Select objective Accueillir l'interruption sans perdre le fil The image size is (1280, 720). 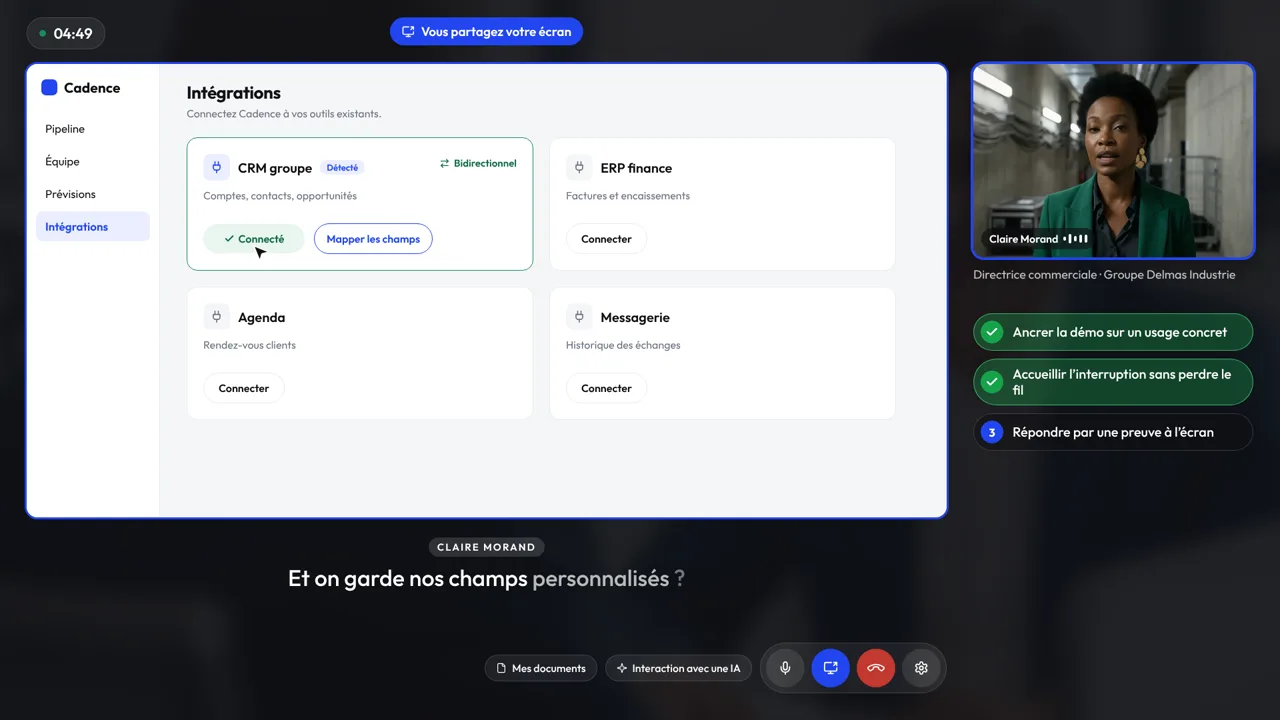1113,382
